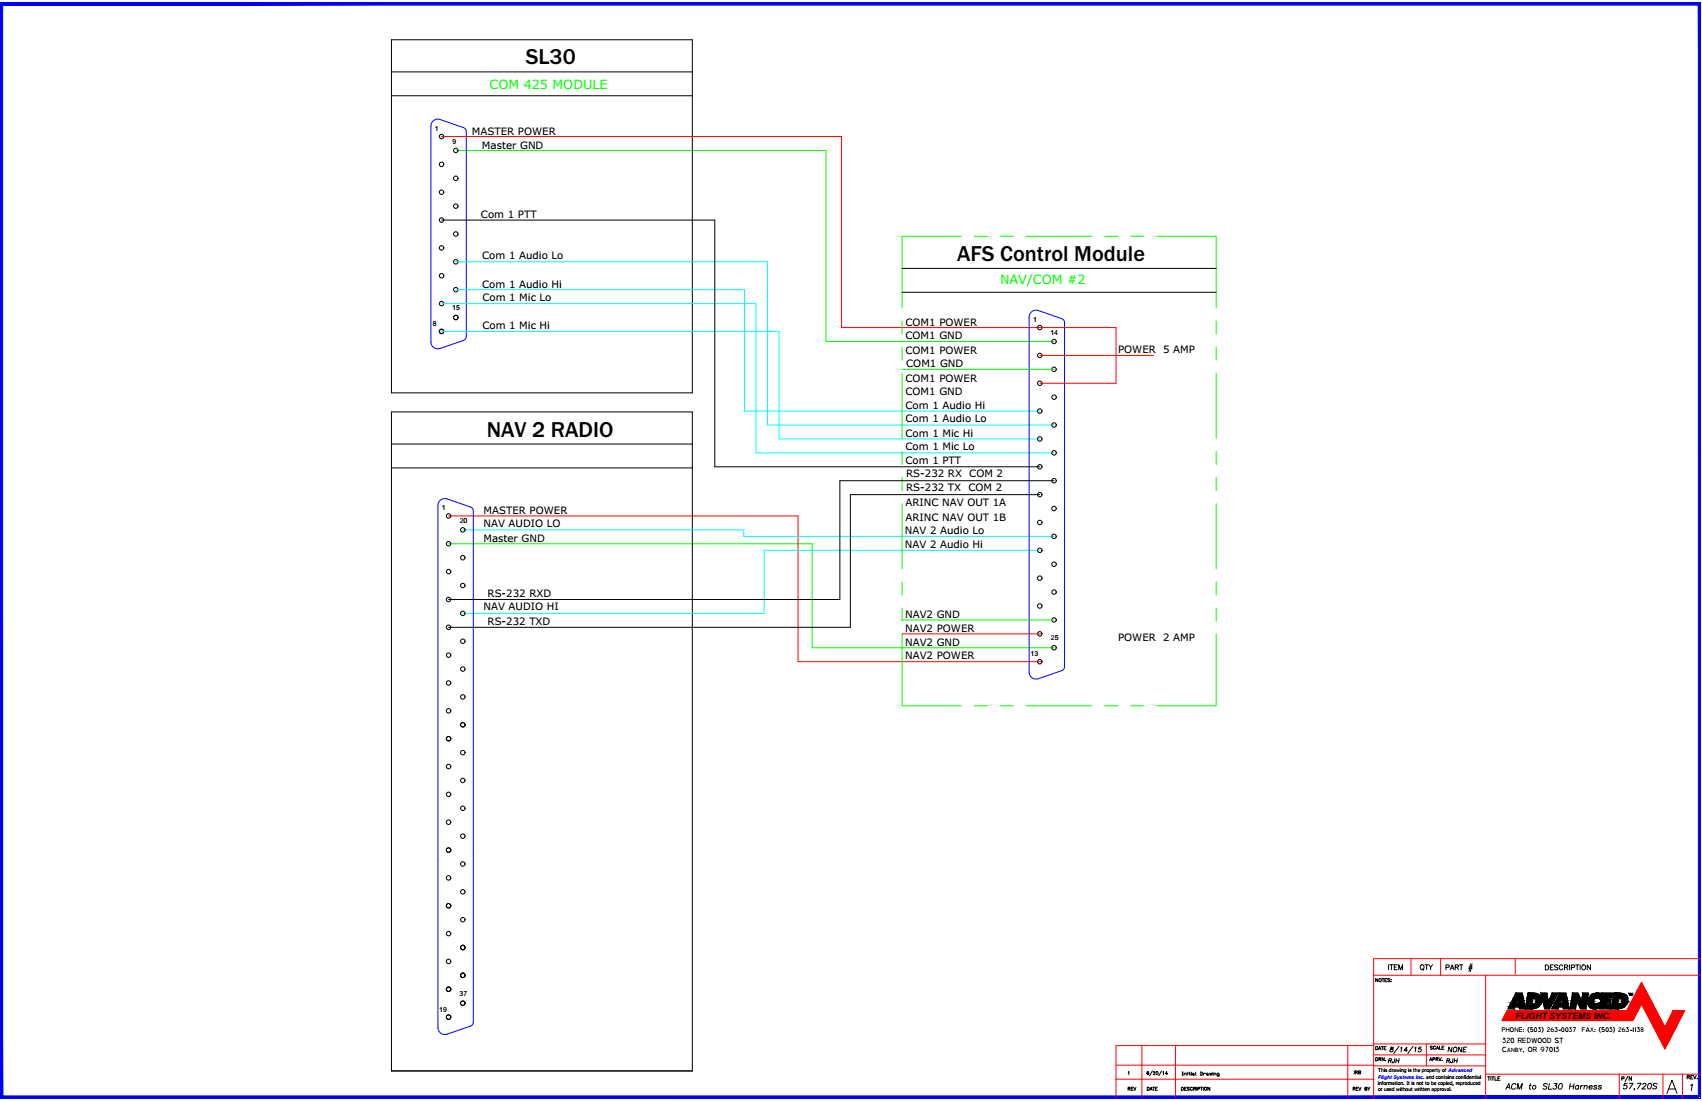This screenshot has width=1702, height=1101.
Task: Click 'Master GND' in the SL30 block
Action: tap(512, 145)
